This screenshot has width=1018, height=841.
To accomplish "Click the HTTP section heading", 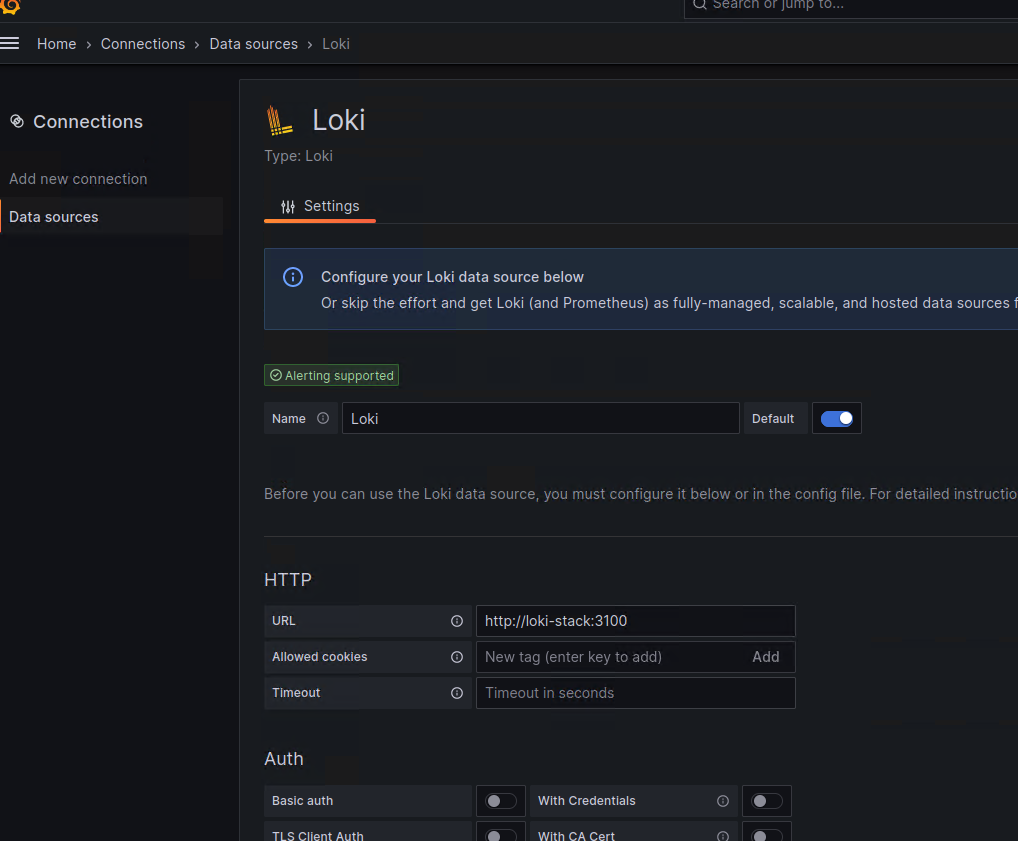I will (x=288, y=580).
